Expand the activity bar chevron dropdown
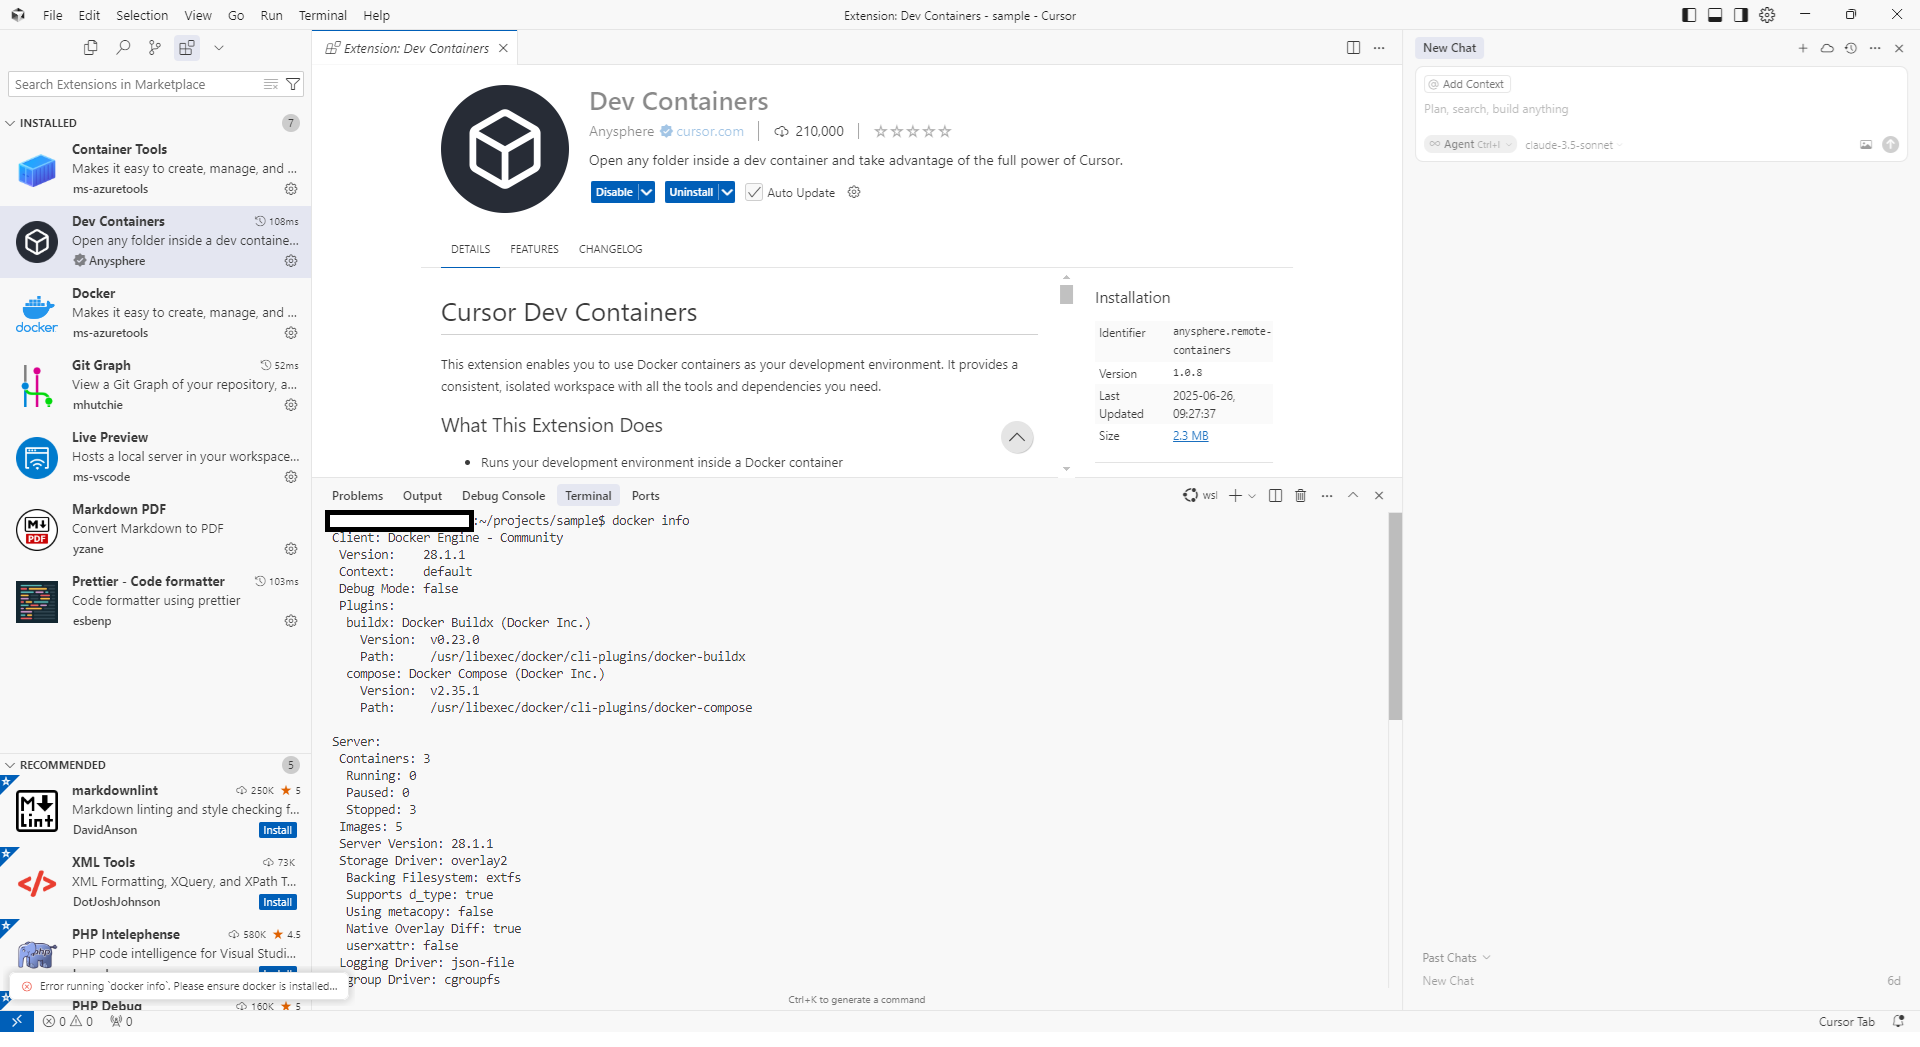The image size is (1920, 1047). tap(219, 47)
